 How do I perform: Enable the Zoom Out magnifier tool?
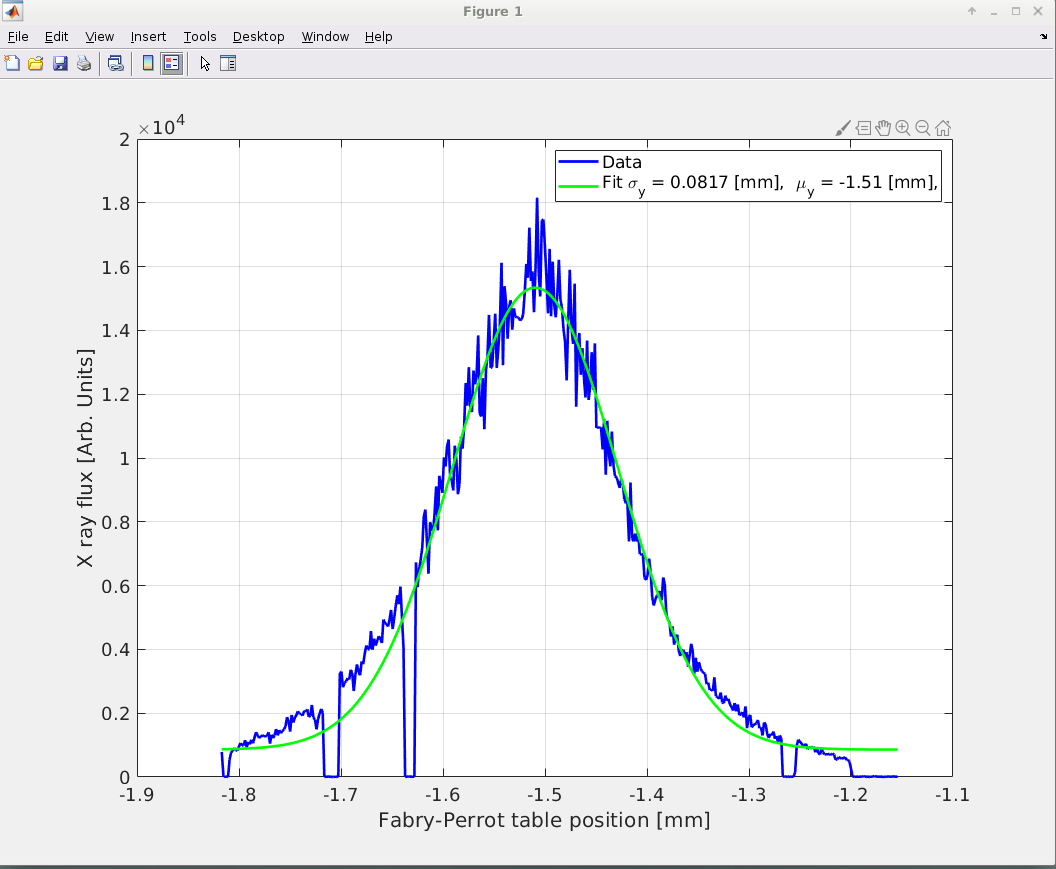(x=922, y=128)
